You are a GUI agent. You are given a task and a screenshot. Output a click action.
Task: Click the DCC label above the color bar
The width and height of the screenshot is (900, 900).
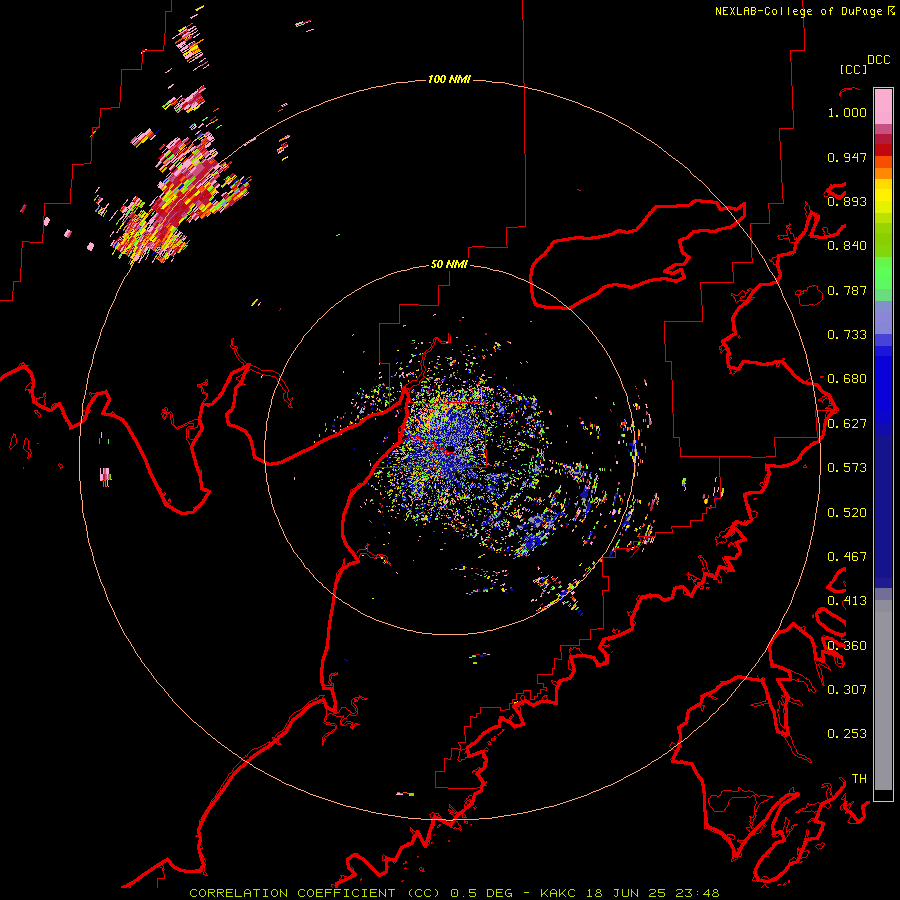tap(878, 60)
